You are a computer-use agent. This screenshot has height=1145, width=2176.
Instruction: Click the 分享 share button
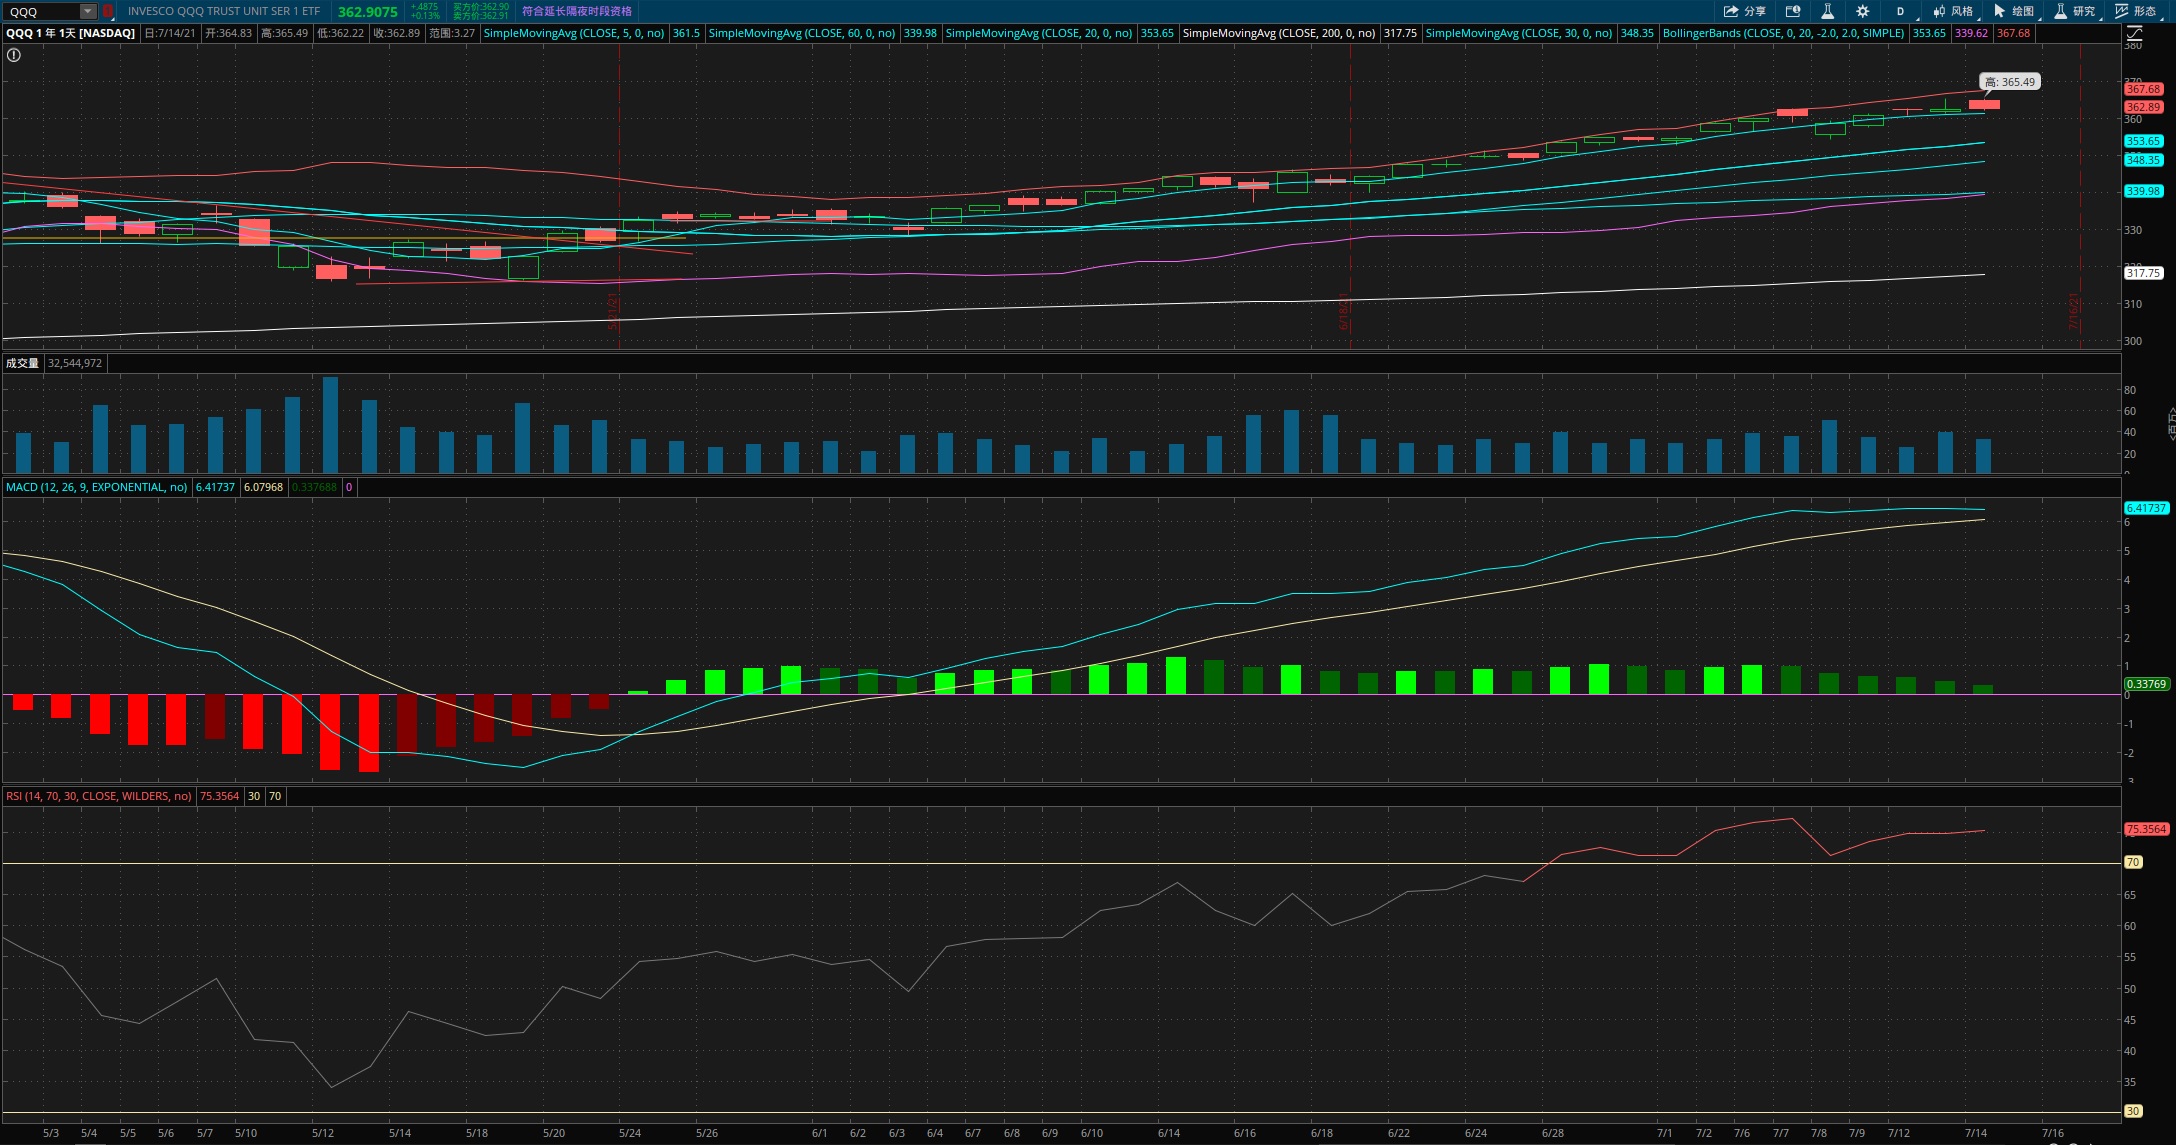(x=1745, y=11)
